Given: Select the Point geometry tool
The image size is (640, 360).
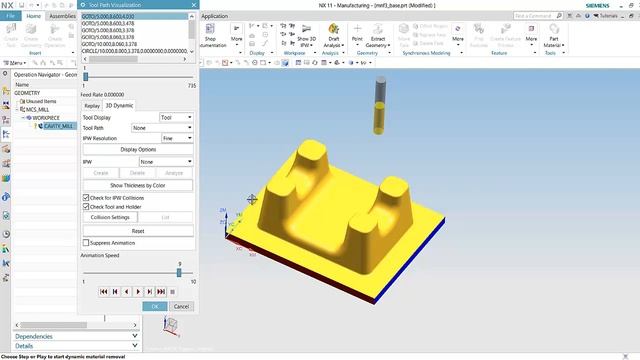Looking at the screenshot, I should pyautogui.click(x=357, y=33).
